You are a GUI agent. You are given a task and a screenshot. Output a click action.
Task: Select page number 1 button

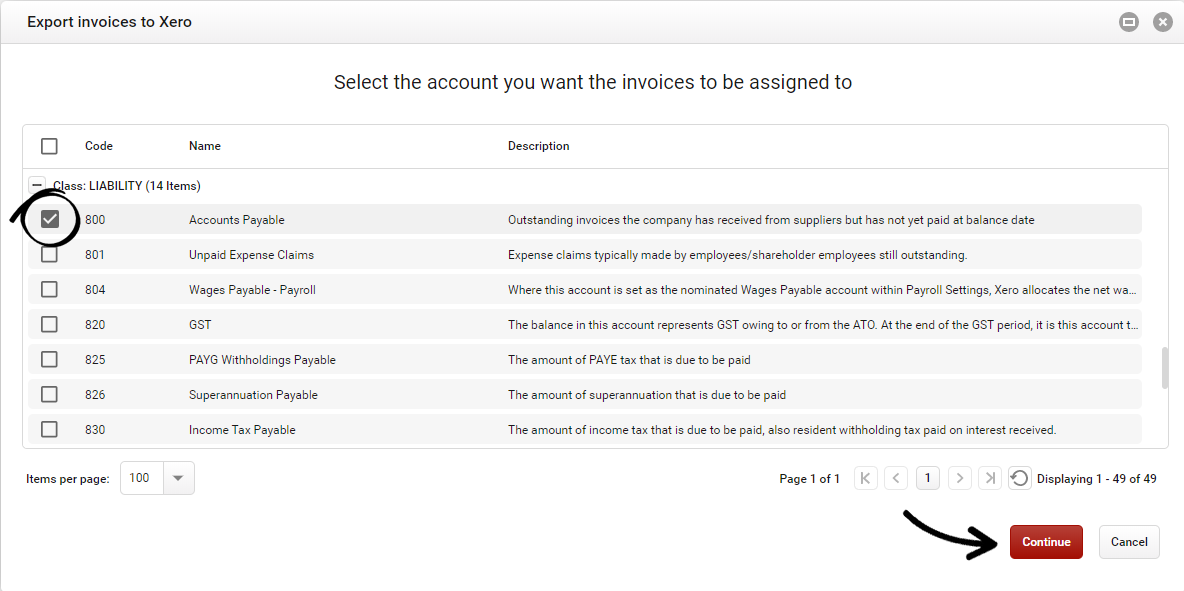pyautogui.click(x=928, y=479)
